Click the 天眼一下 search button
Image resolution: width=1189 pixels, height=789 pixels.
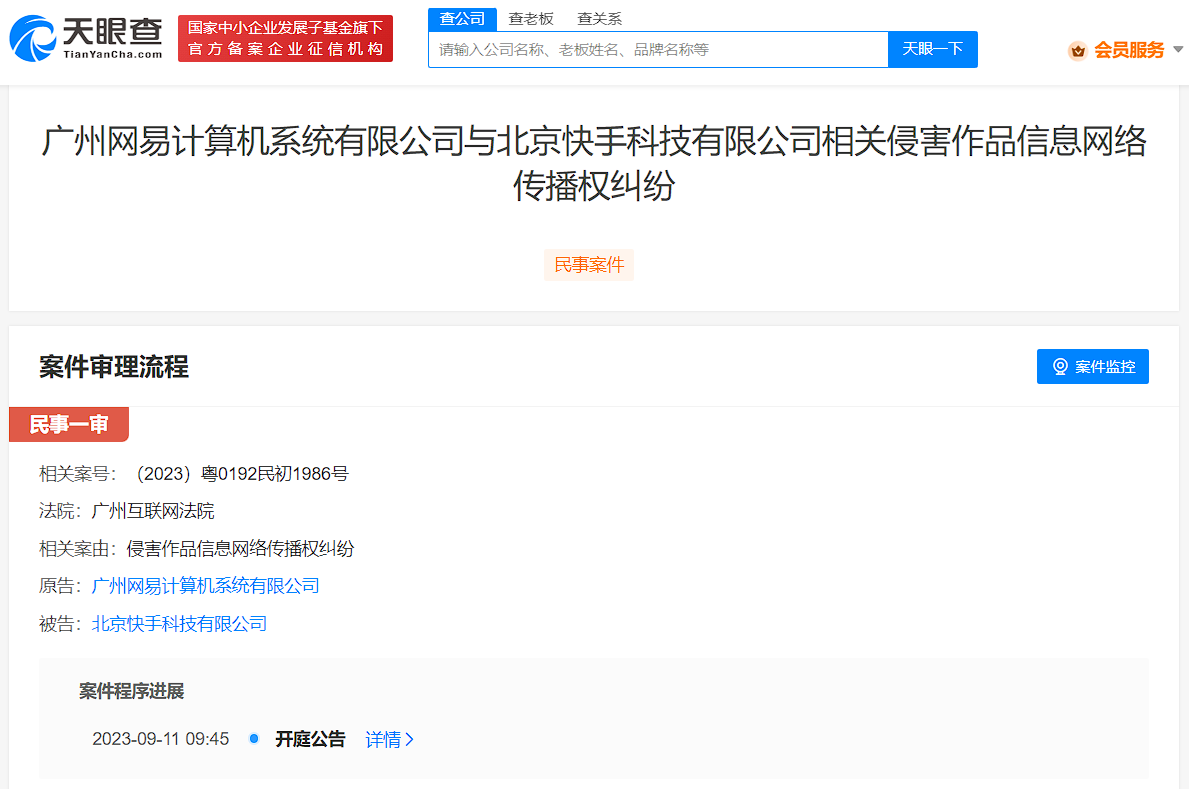(932, 49)
